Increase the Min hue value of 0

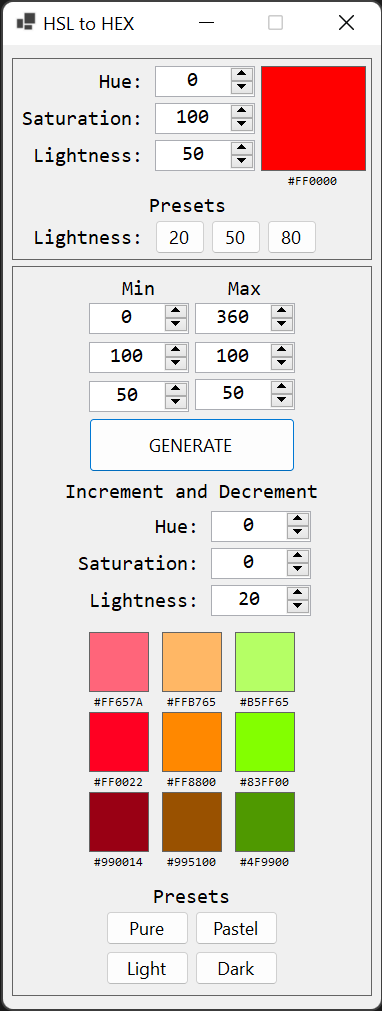(x=176, y=312)
